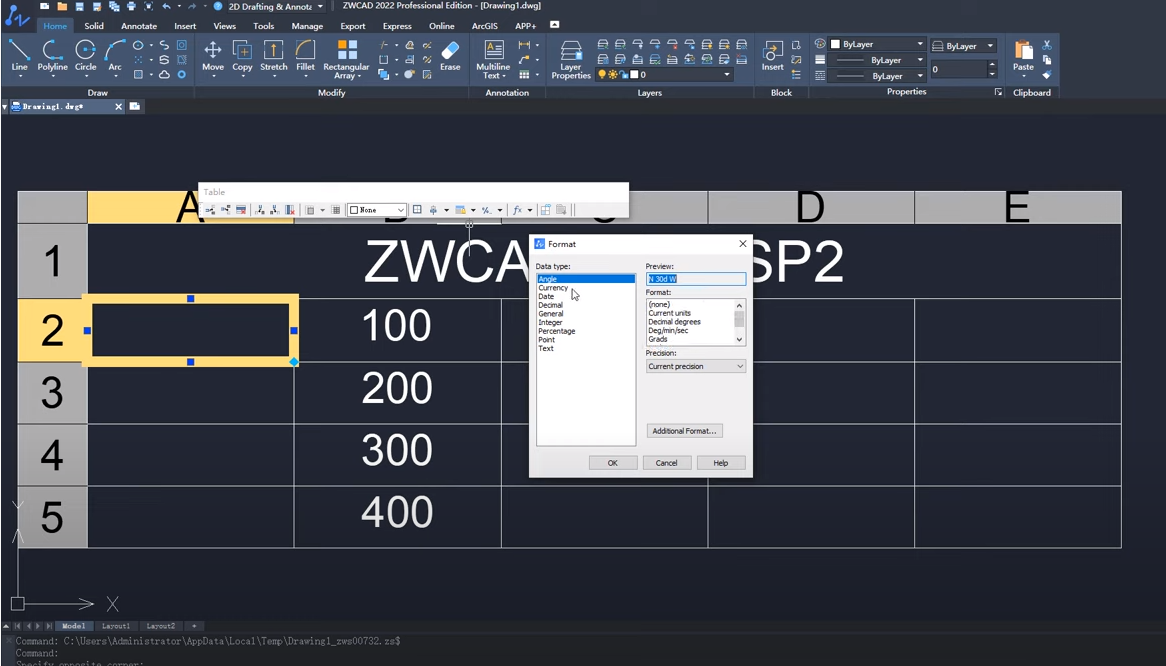The width and height of the screenshot is (1166, 666).
Task: Click the revision cloud icon in Draw
Action: point(164,74)
